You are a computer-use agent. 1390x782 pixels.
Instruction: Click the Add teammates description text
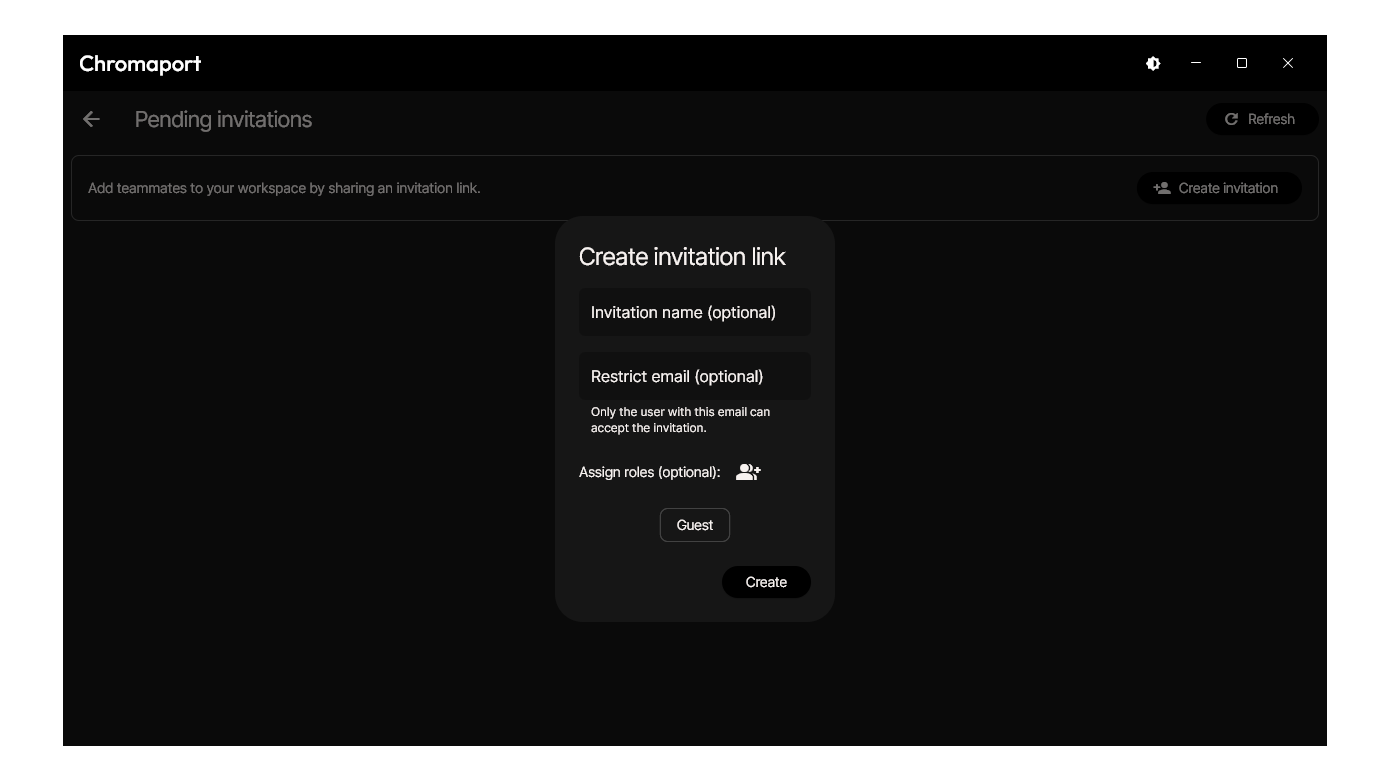[x=284, y=188]
